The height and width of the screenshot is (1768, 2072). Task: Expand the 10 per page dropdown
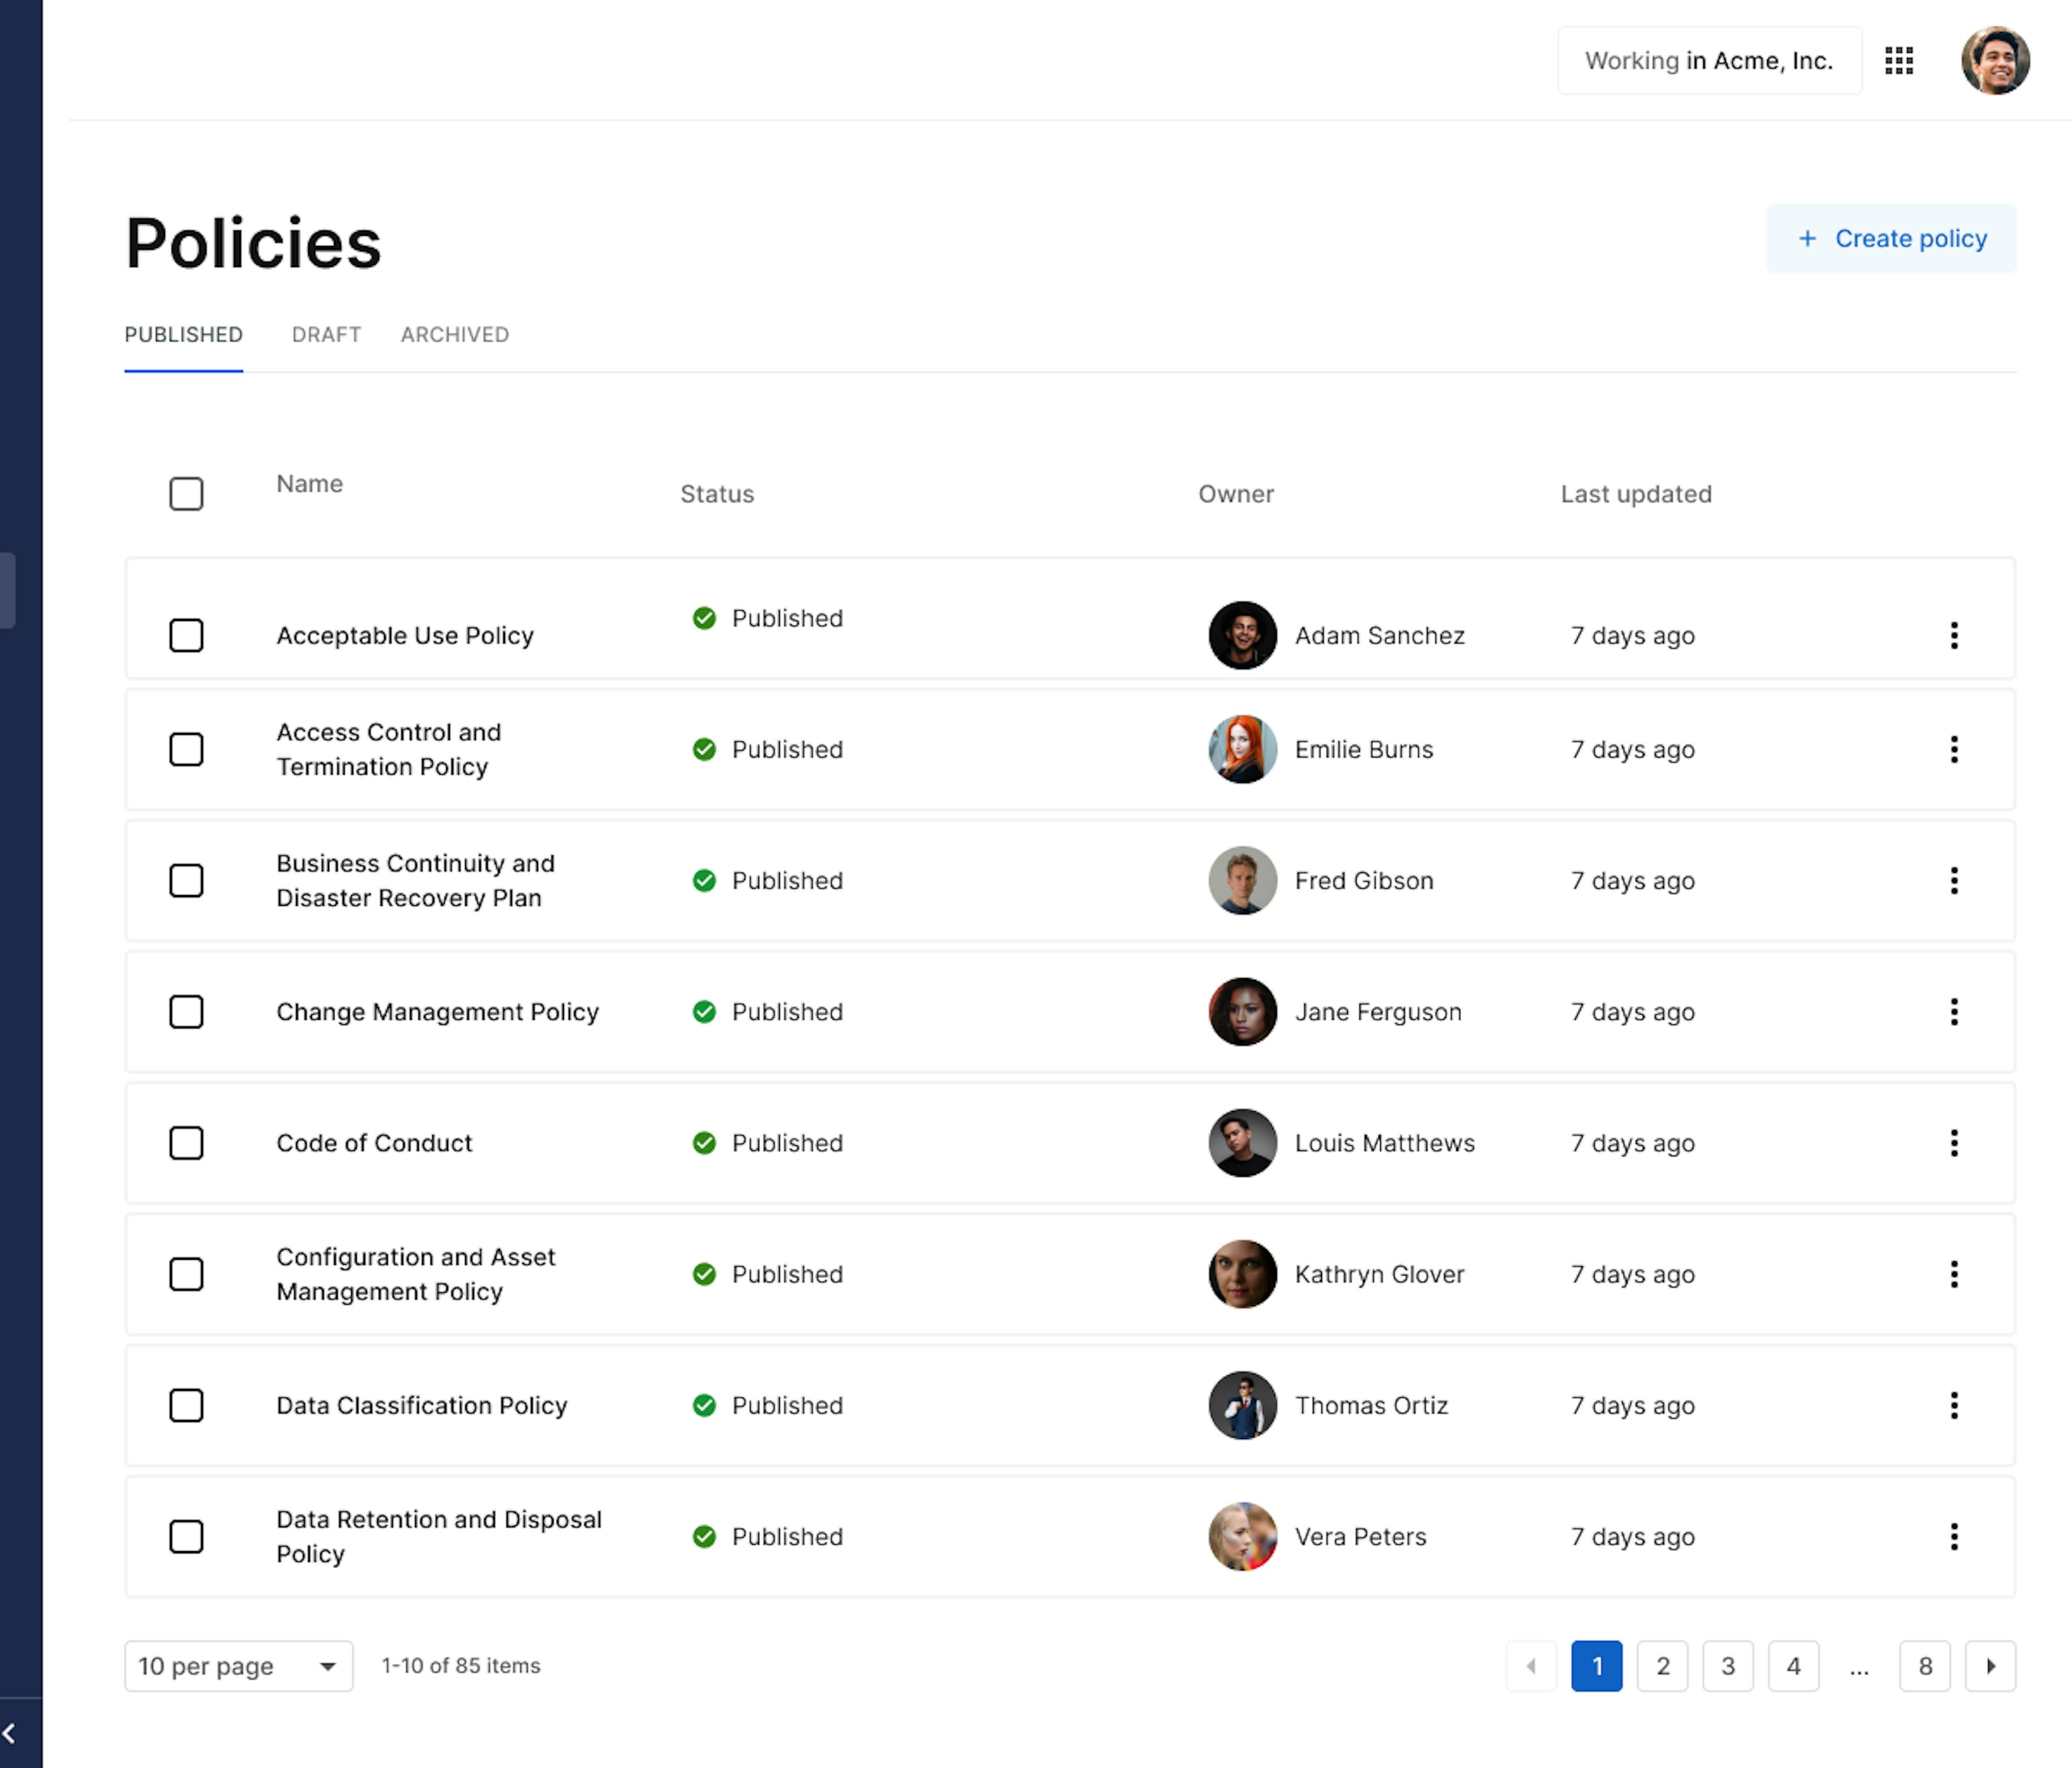[x=238, y=1666]
